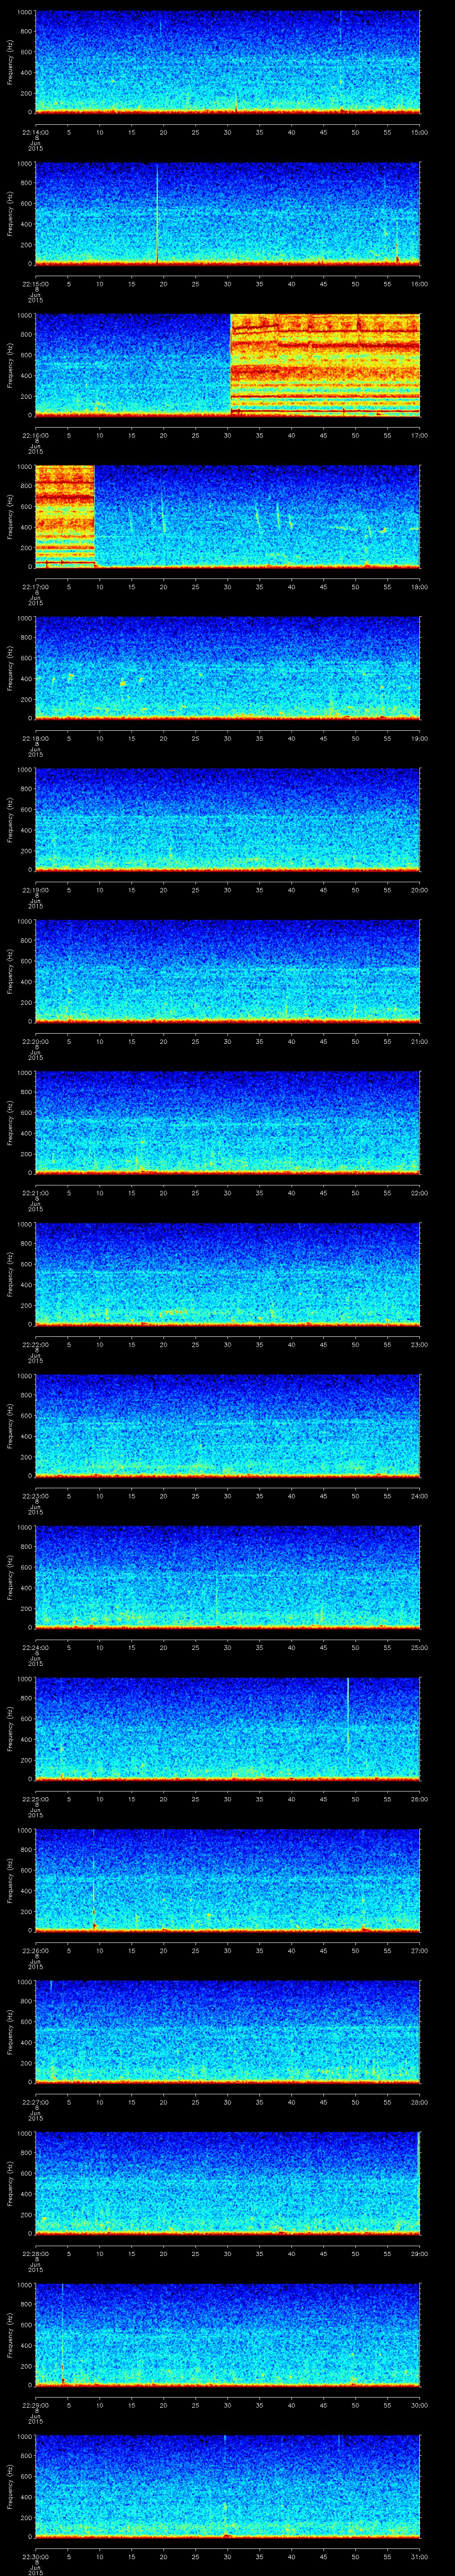Open the 22:19:00 spectrogram panel
This screenshot has height=2576, width=455.
point(228,819)
